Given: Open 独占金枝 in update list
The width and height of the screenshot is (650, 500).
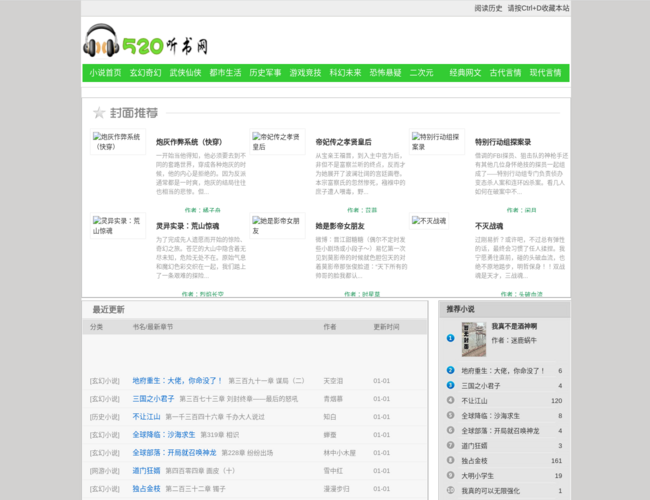Looking at the screenshot, I should 146,489.
